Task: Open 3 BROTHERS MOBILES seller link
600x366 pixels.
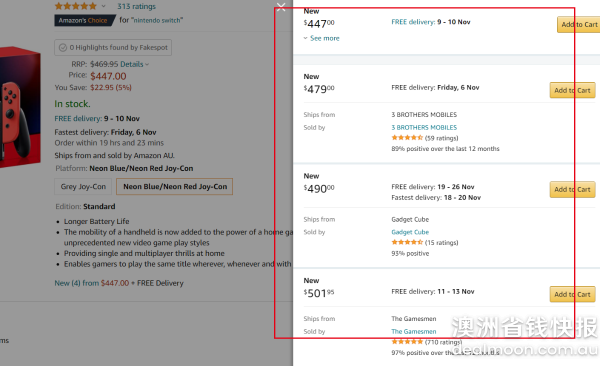Action: pyautogui.click(x=424, y=127)
